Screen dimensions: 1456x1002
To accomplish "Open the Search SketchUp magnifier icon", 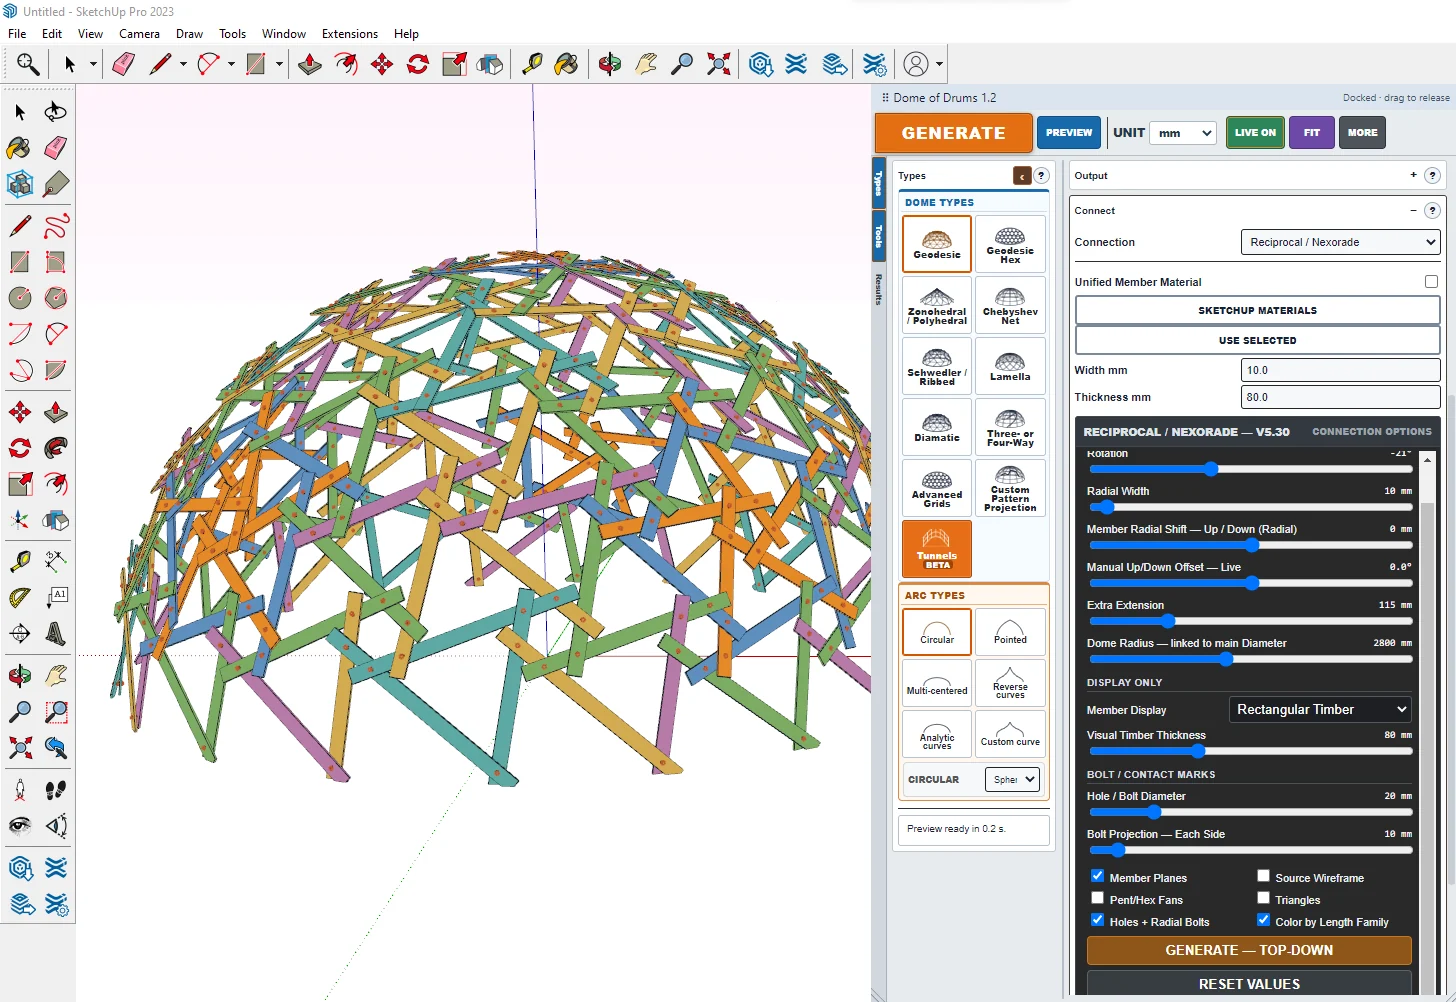I will click(x=27, y=64).
